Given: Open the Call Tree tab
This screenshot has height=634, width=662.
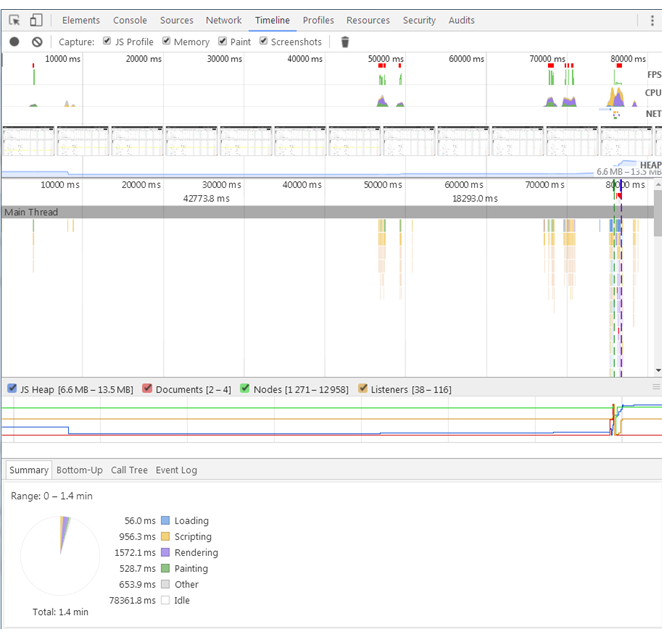Looking at the screenshot, I should [129, 470].
